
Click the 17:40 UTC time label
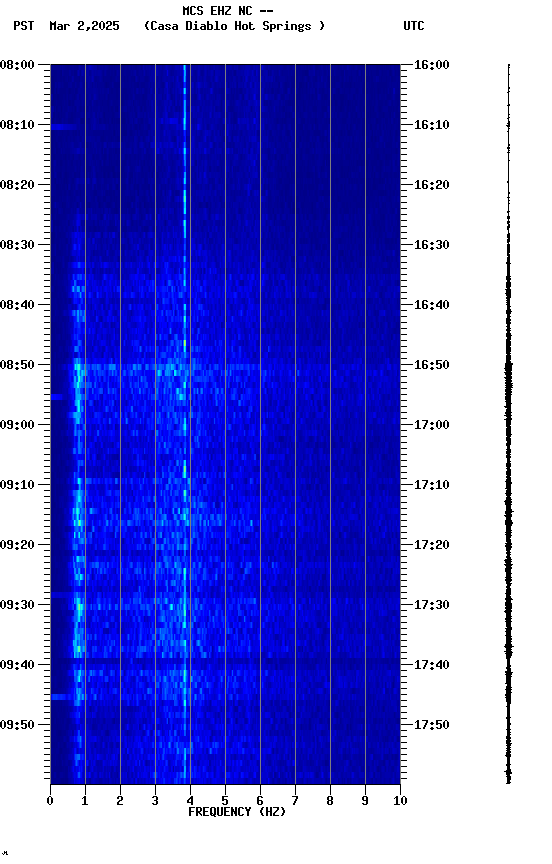click(x=432, y=665)
